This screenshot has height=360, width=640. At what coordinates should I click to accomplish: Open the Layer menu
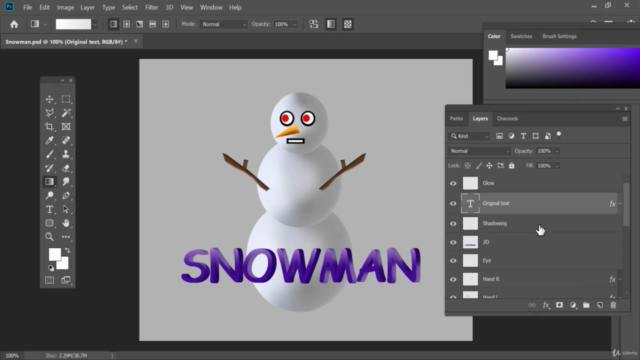87,7
